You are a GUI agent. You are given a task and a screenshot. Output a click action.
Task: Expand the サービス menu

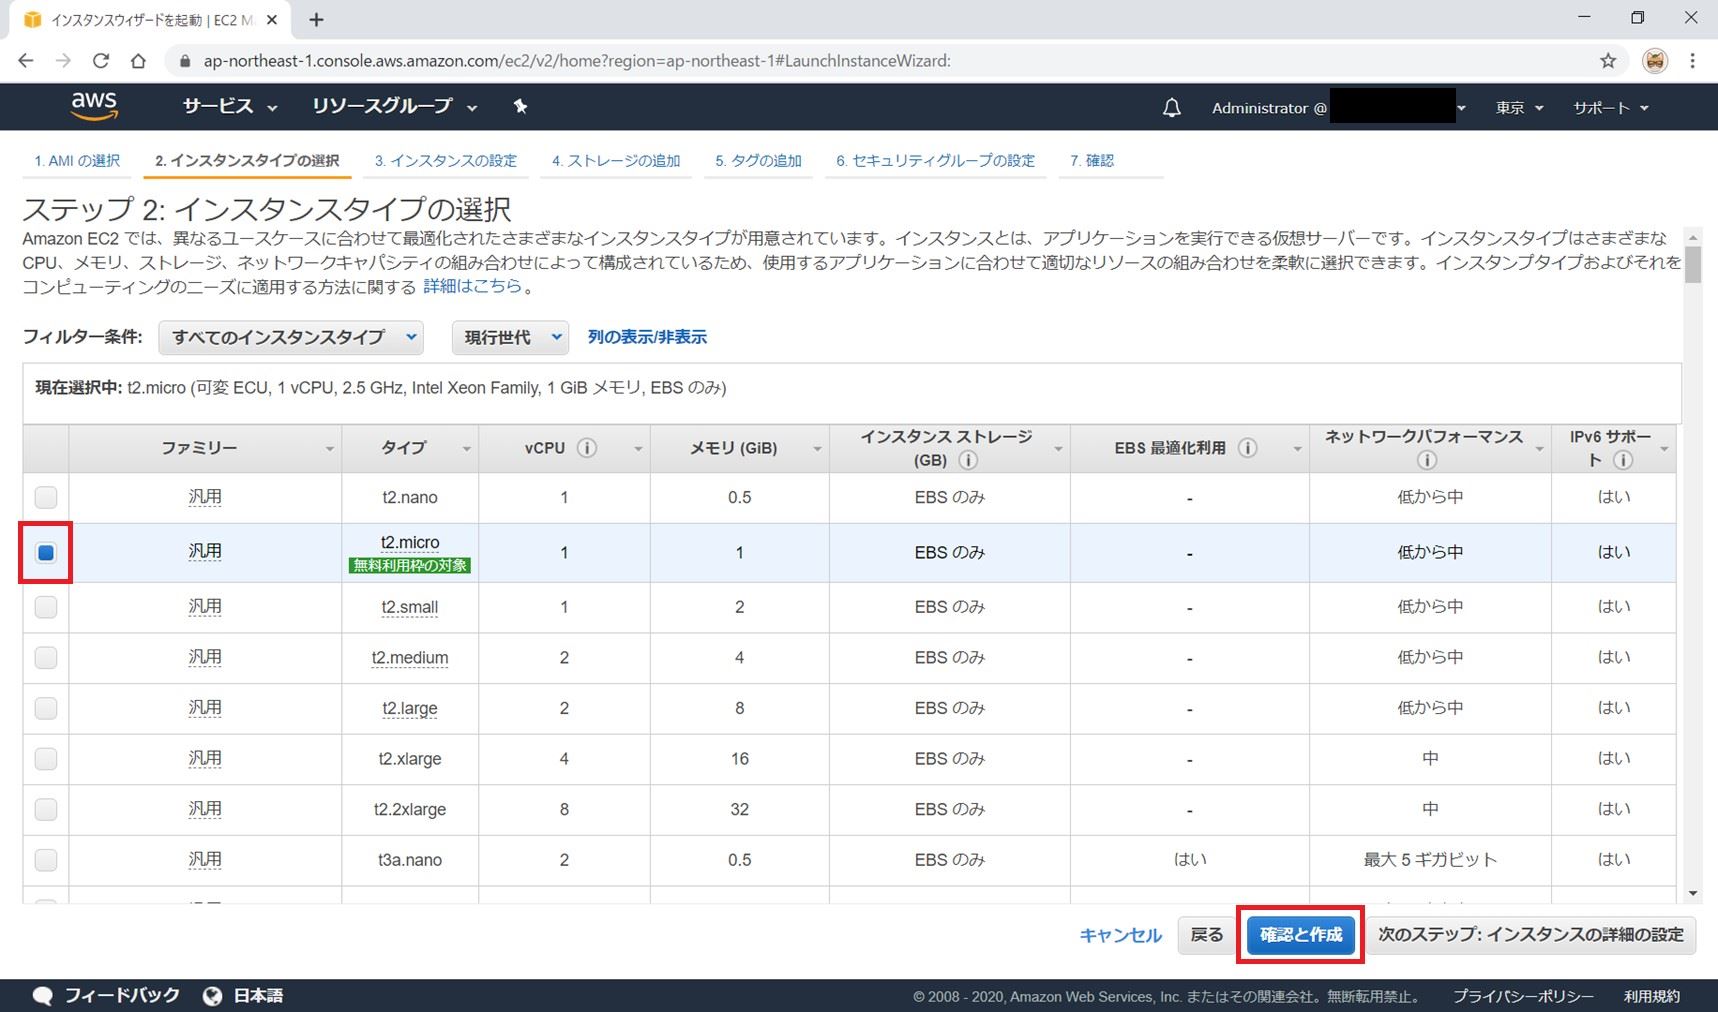(230, 106)
